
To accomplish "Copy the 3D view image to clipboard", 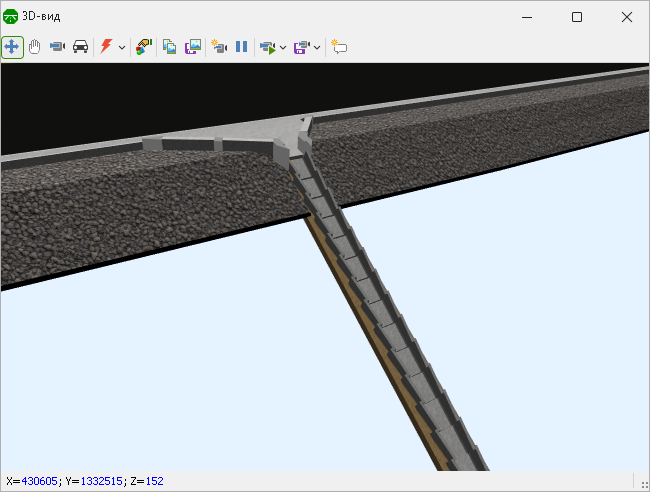I will coord(170,47).
